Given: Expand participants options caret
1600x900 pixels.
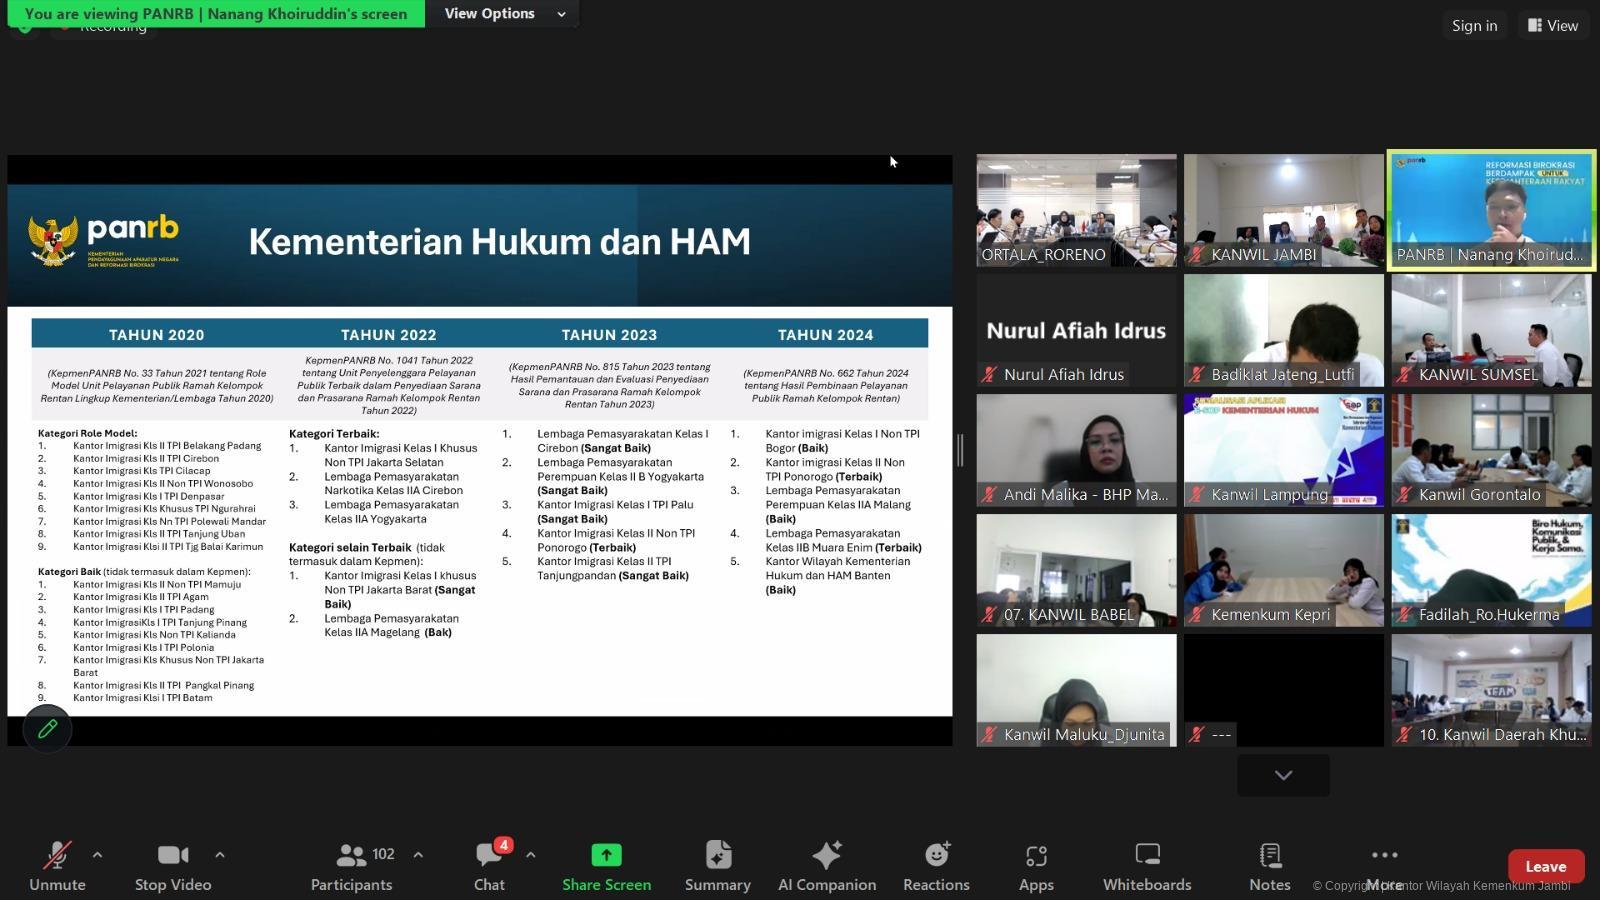Looking at the screenshot, I should tap(418, 855).
